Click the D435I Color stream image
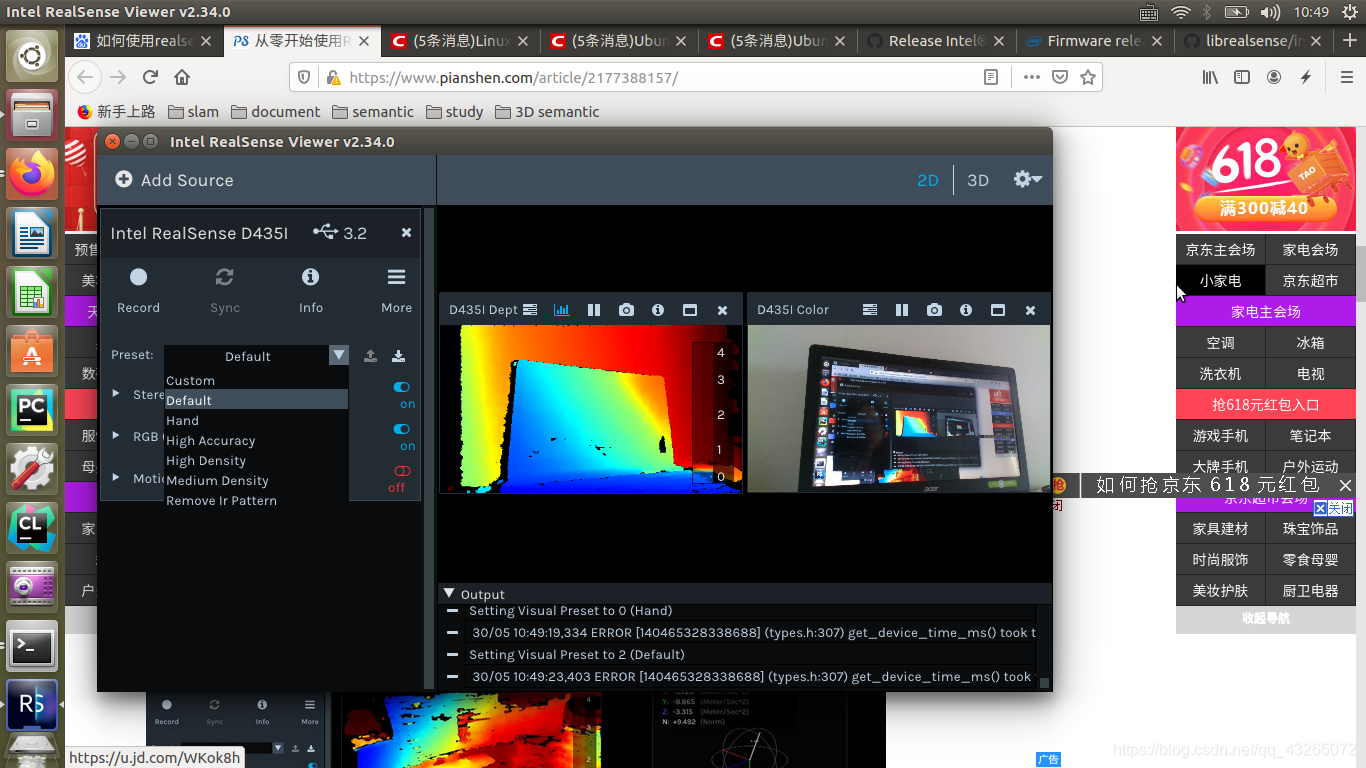 899,408
